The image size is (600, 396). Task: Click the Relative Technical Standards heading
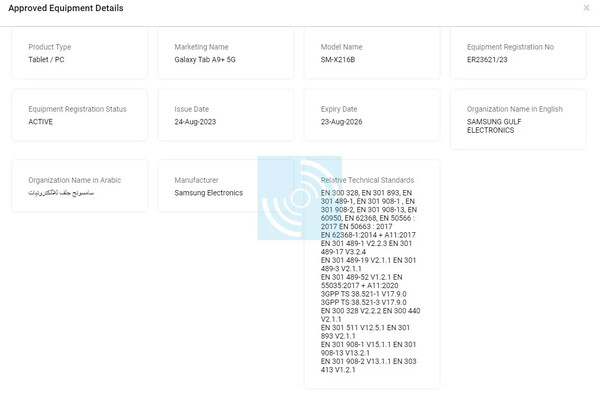(367, 180)
